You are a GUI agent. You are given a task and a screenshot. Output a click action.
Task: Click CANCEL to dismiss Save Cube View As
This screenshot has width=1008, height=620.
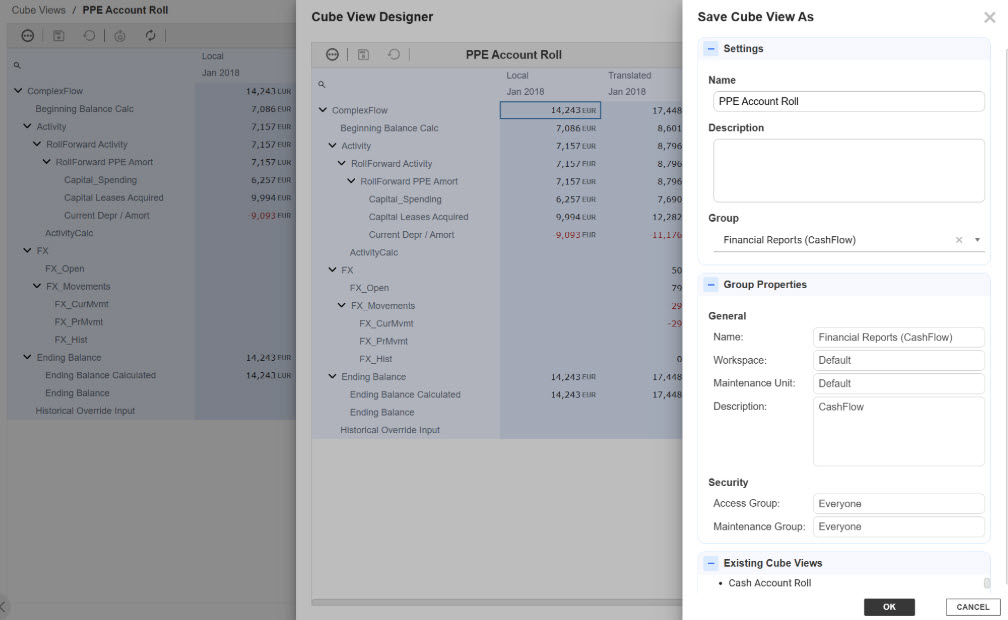click(971, 607)
